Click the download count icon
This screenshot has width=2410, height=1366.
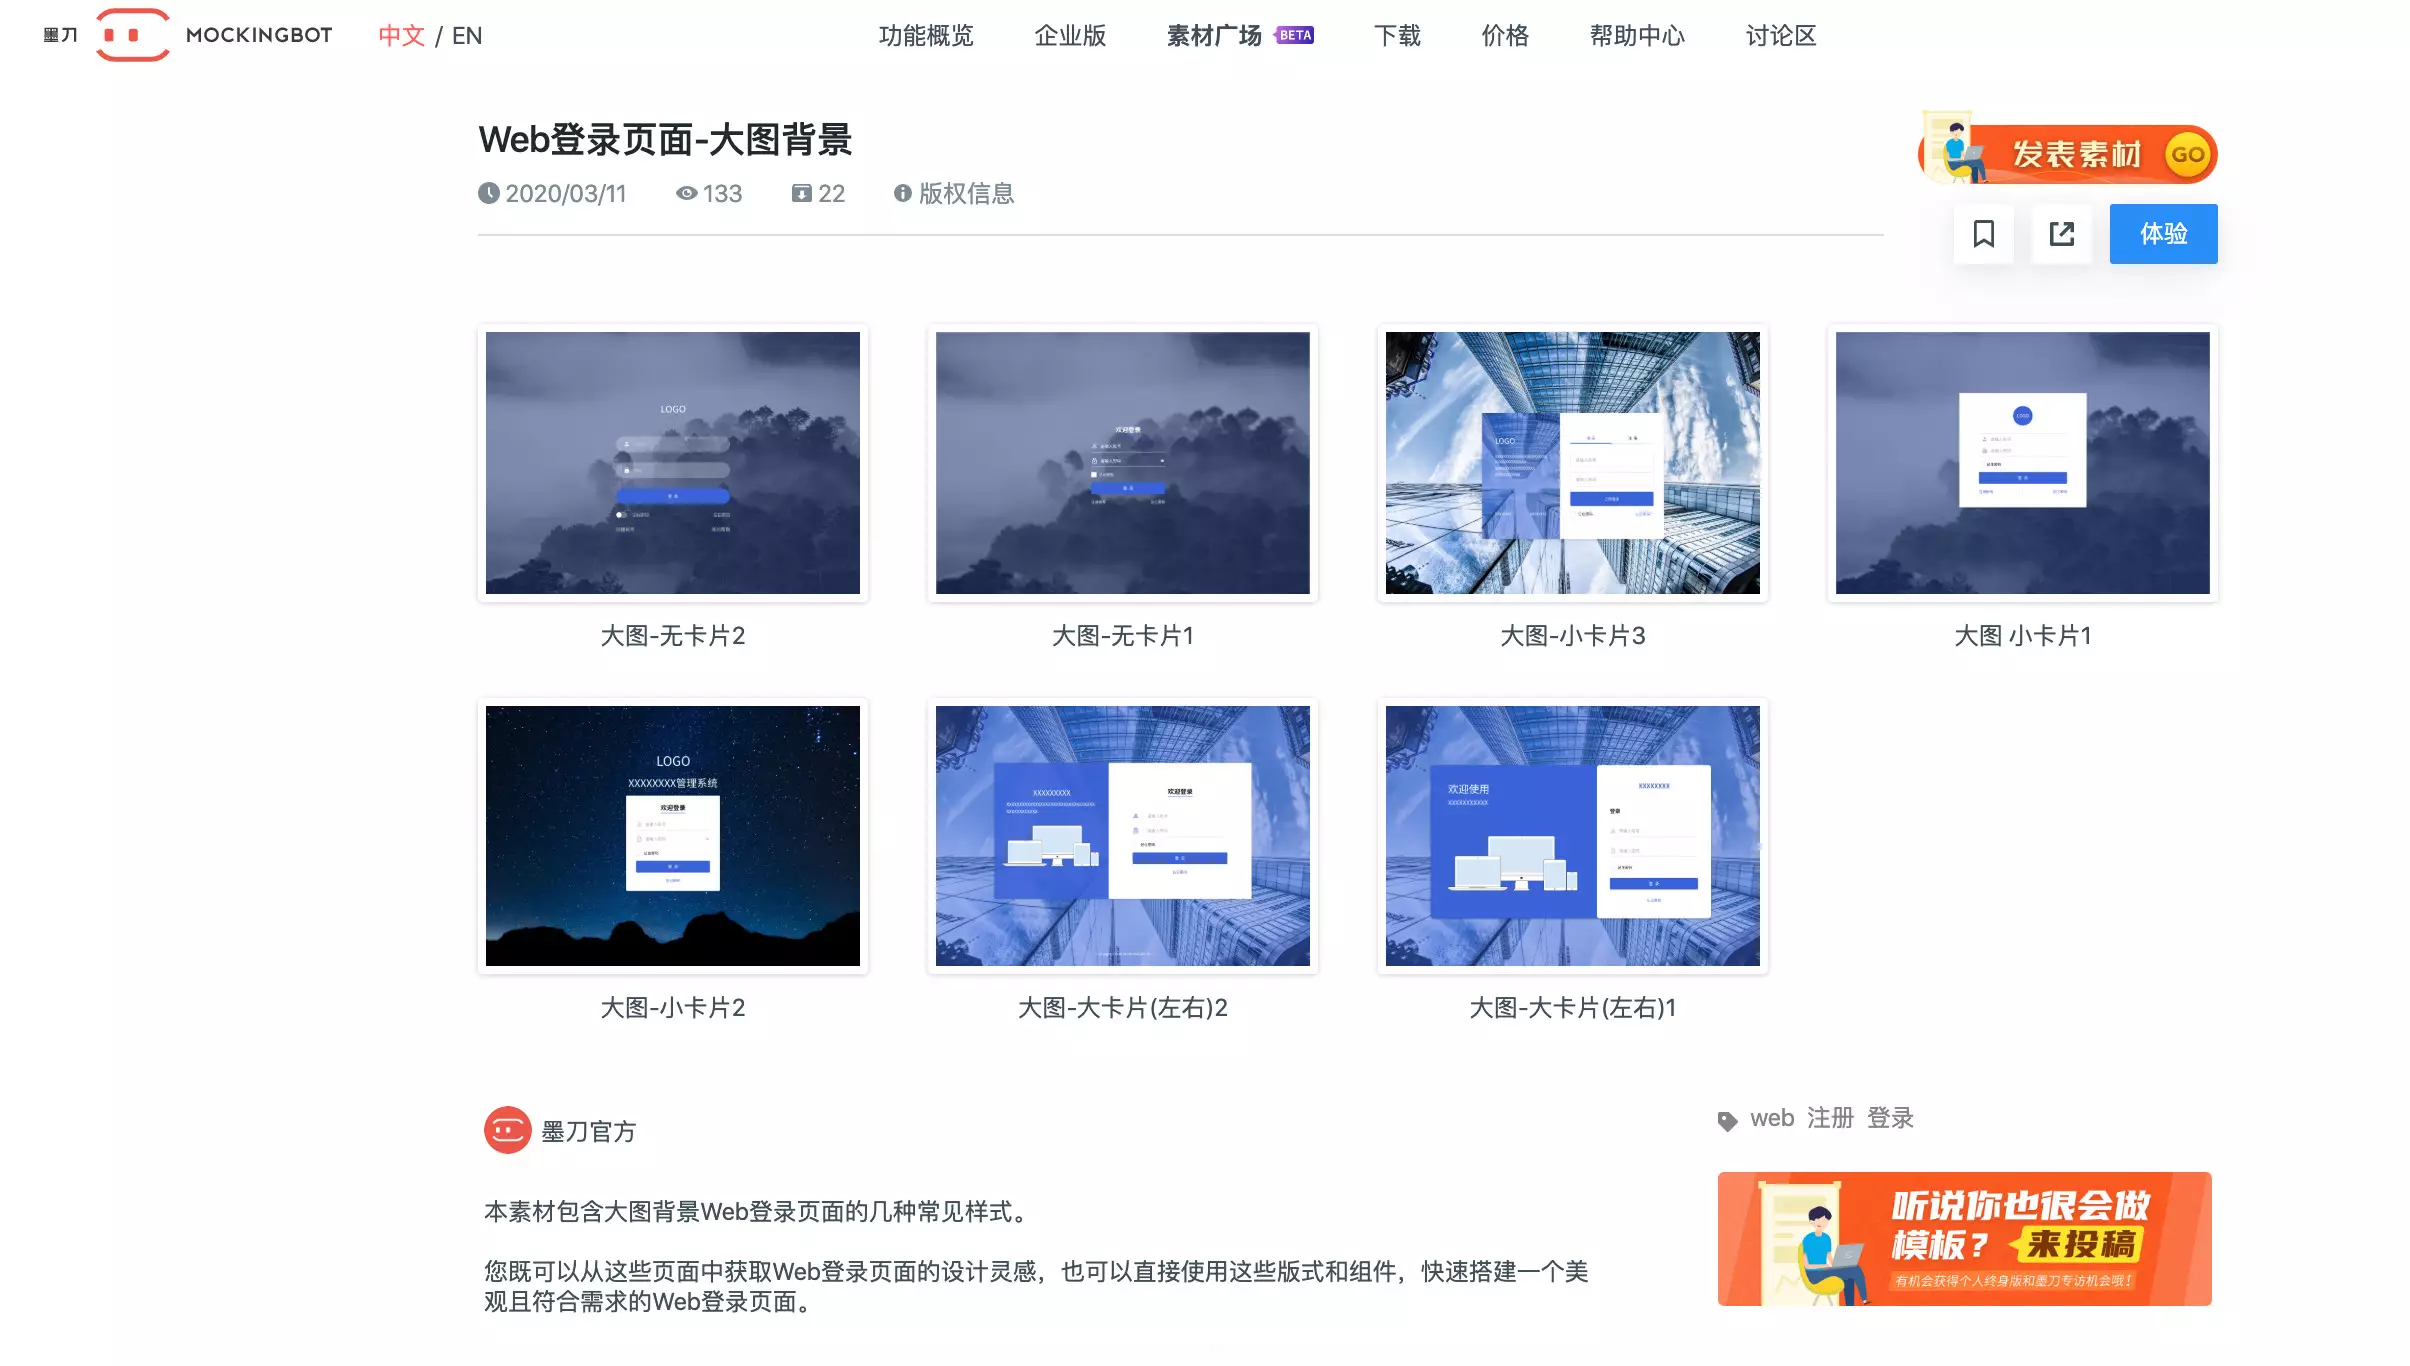[x=801, y=194]
